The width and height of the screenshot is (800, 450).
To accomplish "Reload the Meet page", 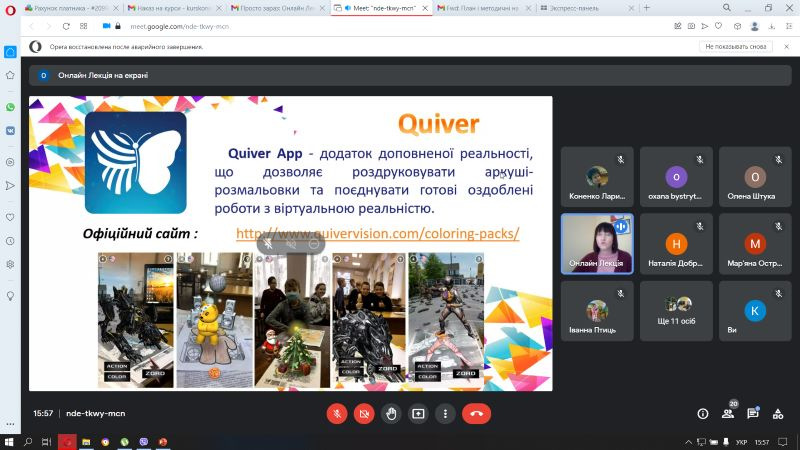I will (x=66, y=26).
